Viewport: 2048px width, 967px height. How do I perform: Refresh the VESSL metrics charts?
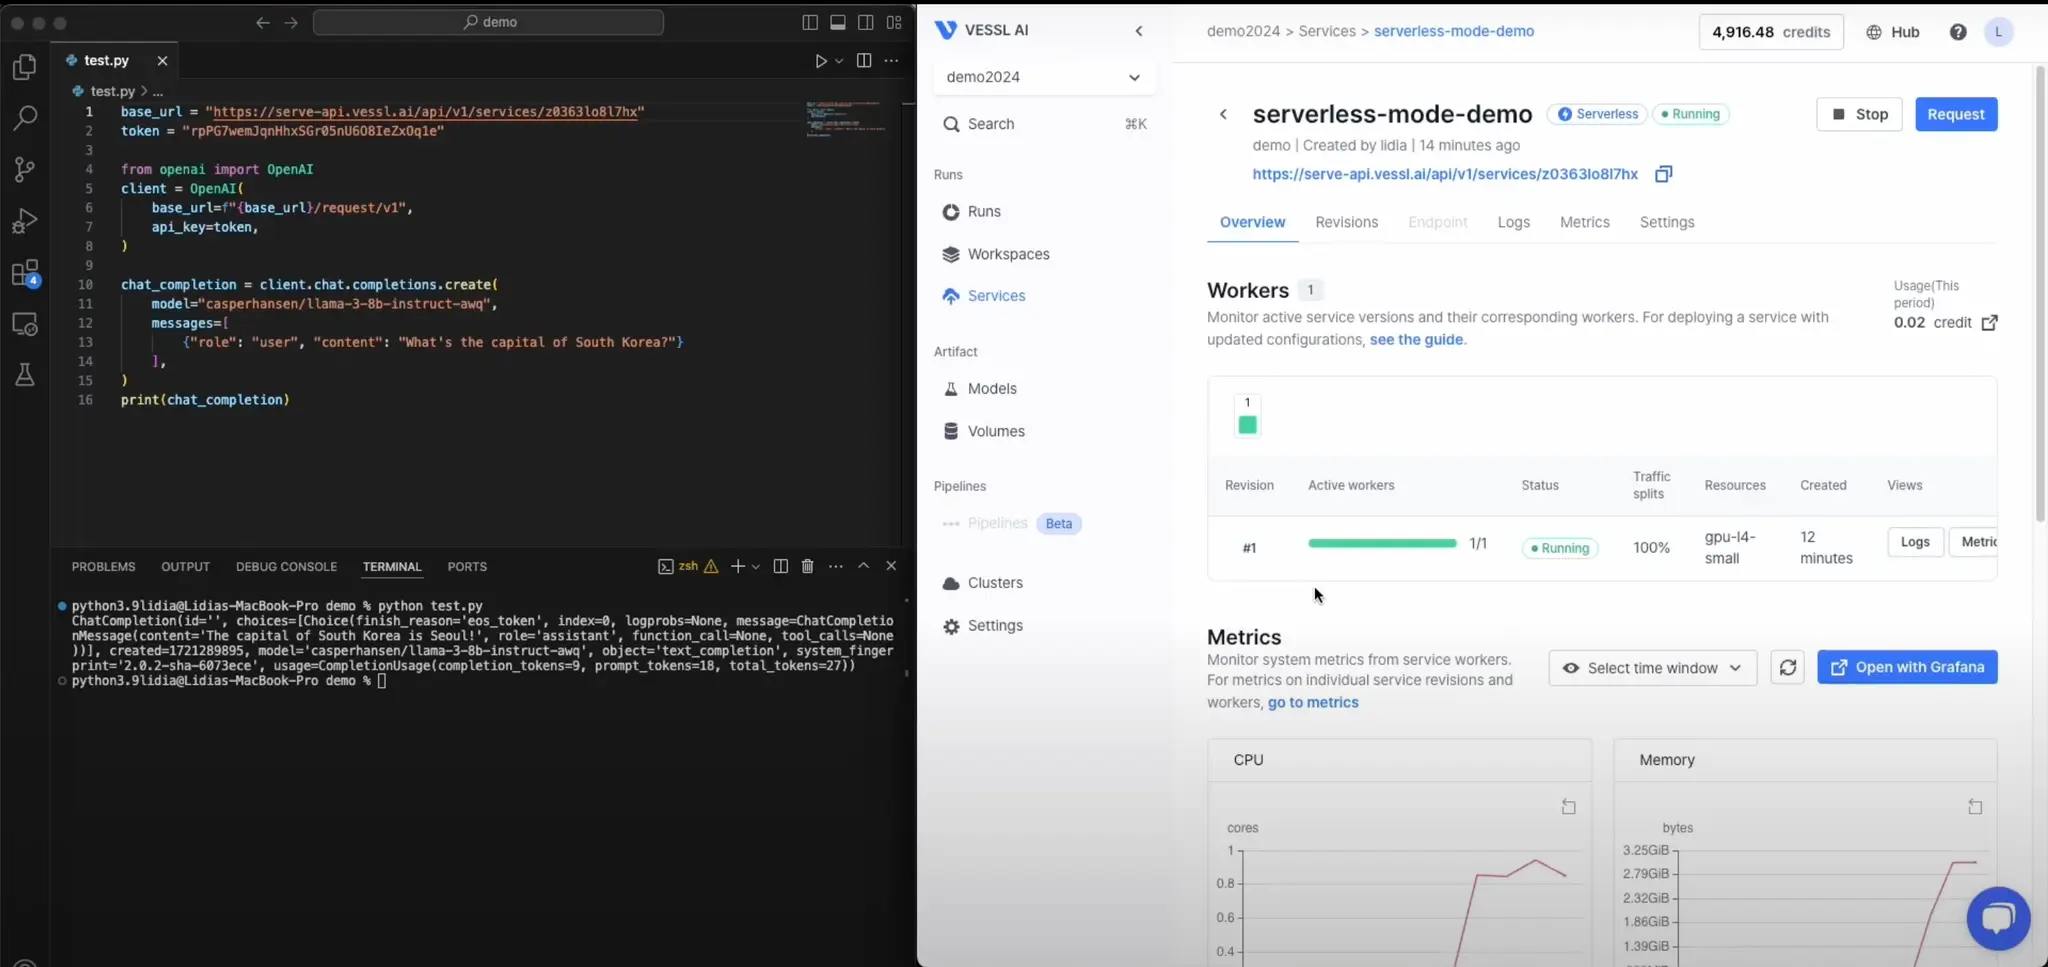(x=1788, y=667)
